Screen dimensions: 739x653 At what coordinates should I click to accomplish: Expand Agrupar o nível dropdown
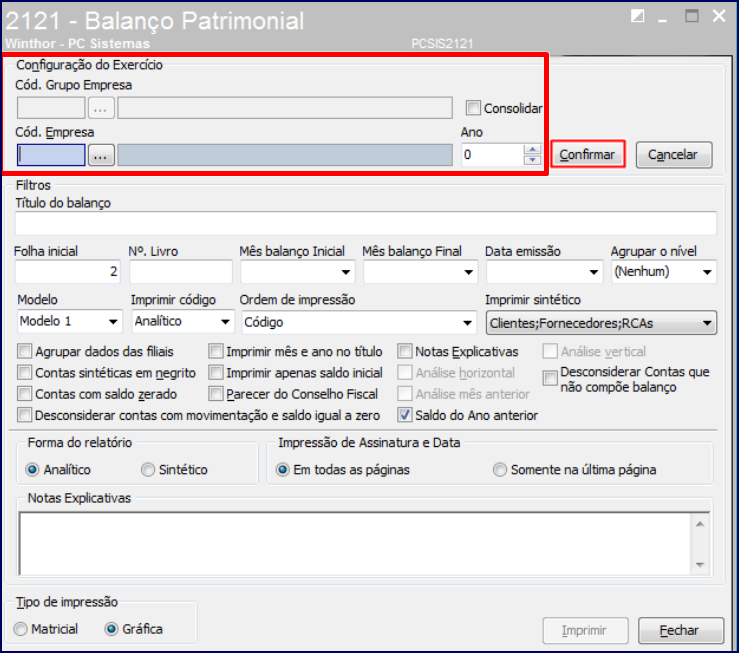pos(707,272)
